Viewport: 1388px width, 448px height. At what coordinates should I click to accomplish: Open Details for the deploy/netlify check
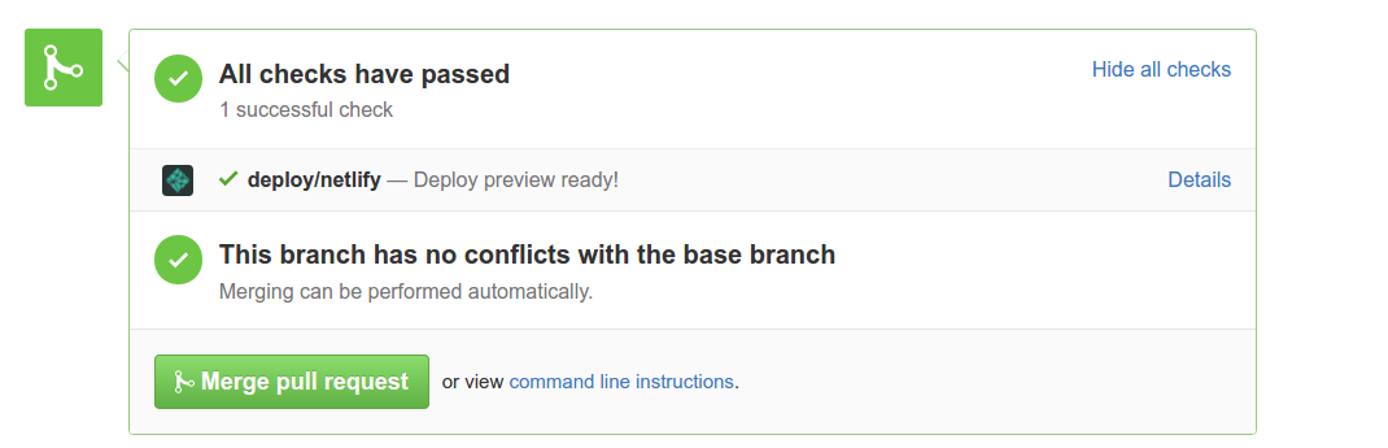tap(1199, 180)
